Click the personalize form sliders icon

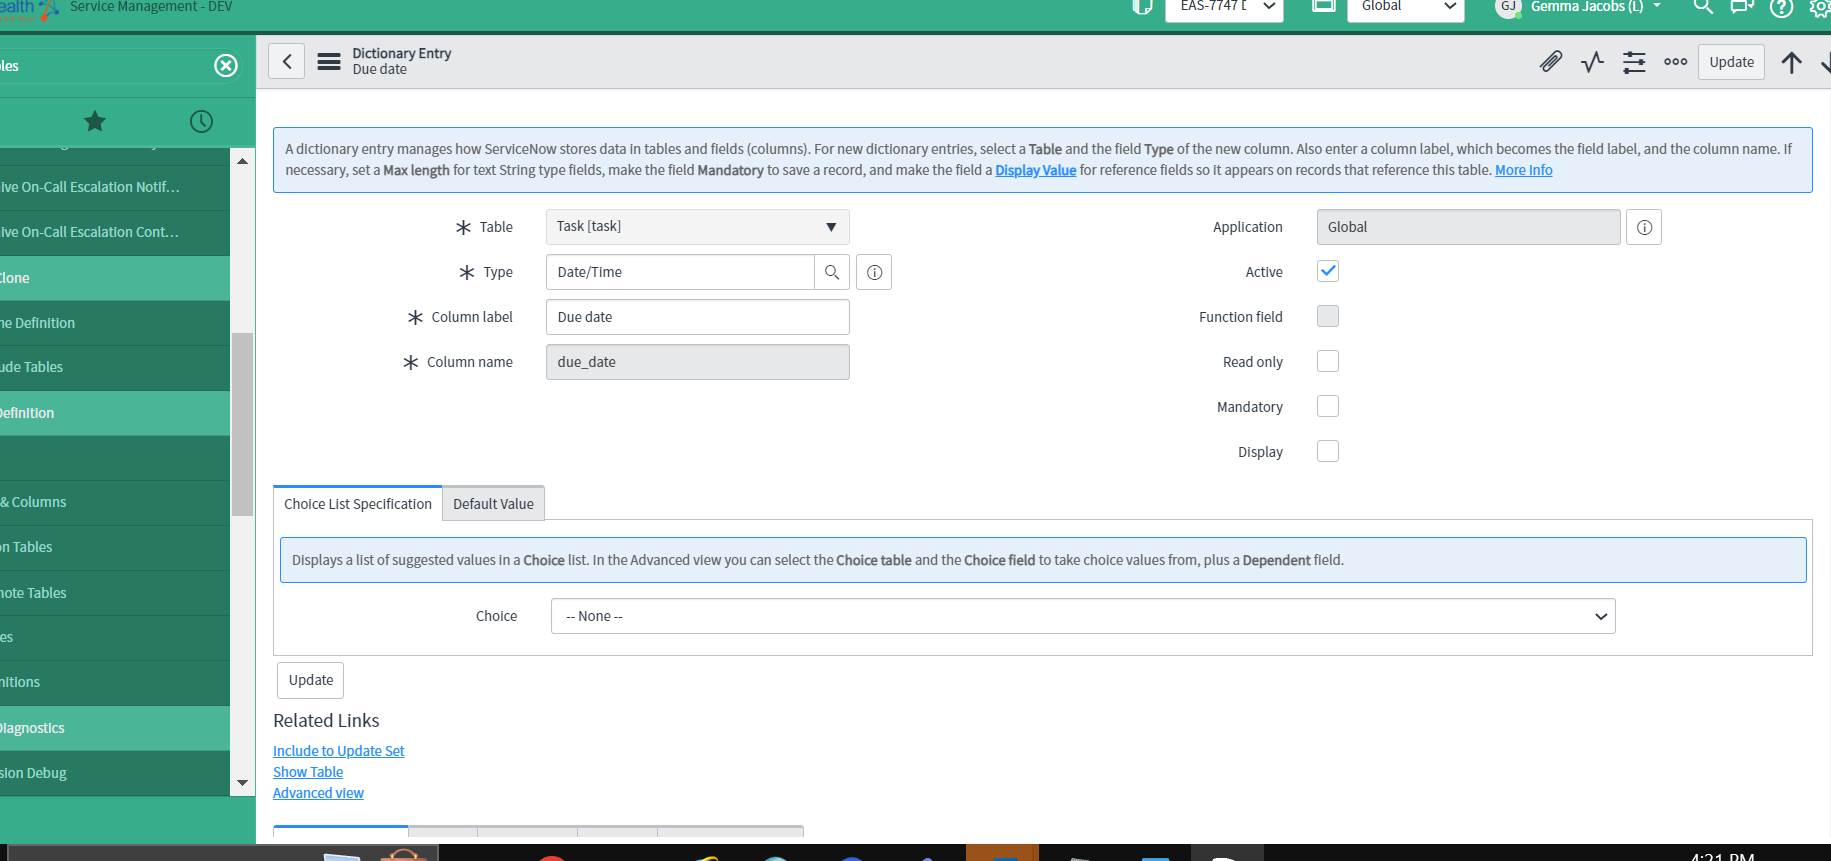click(x=1634, y=62)
